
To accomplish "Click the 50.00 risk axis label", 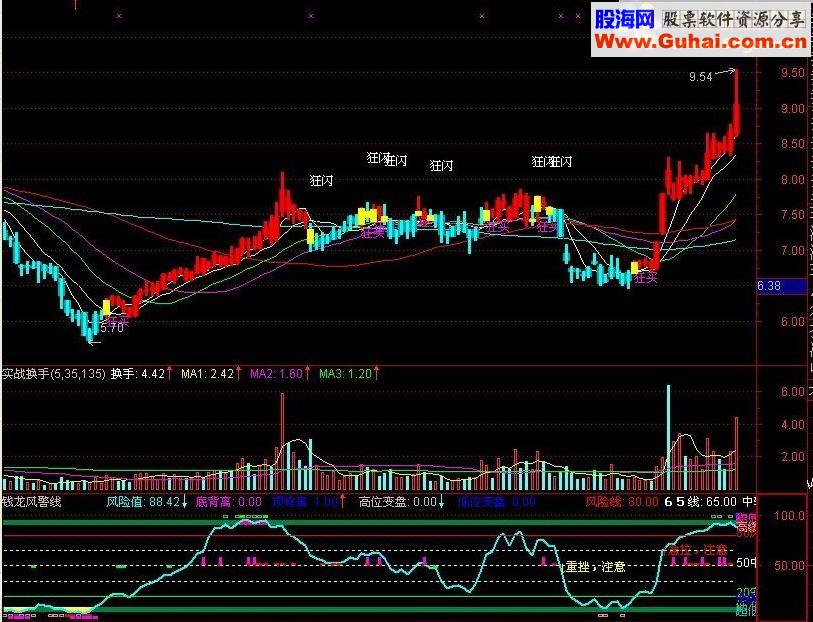I will (x=789, y=566).
